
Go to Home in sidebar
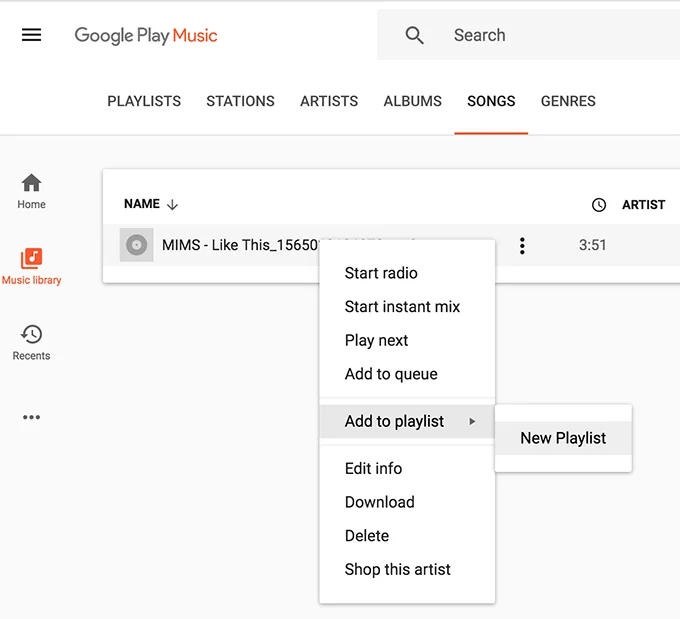31,191
